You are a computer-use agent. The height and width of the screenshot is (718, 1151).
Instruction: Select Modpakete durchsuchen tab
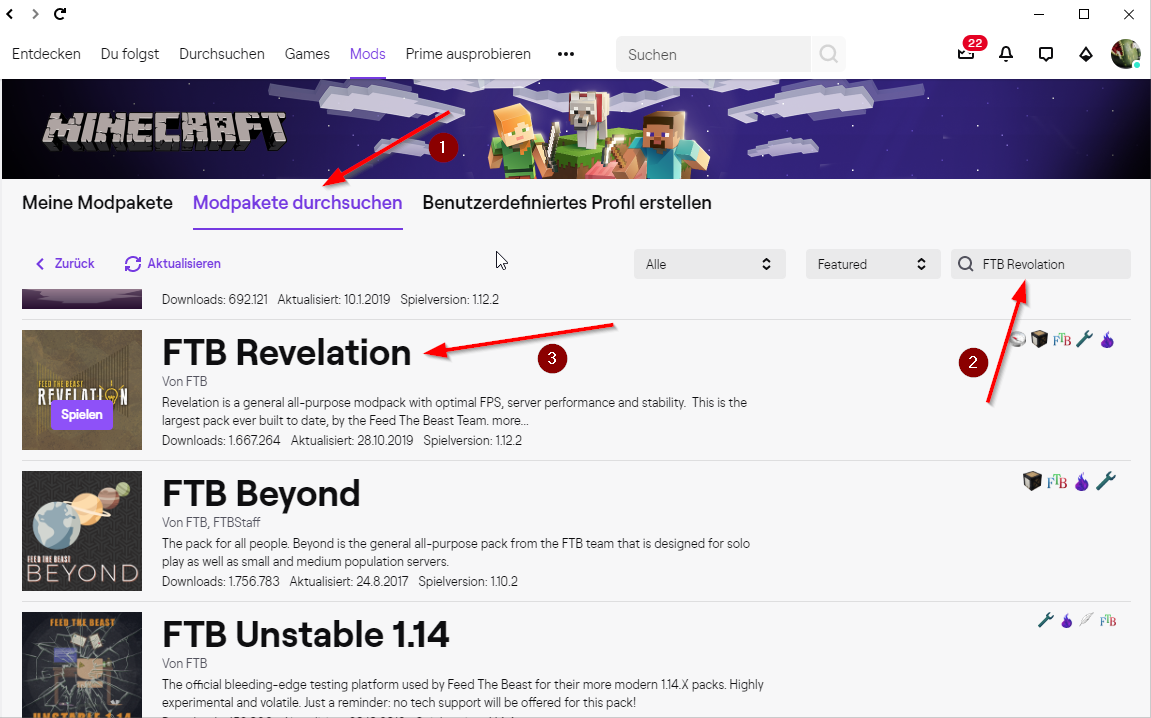click(297, 203)
